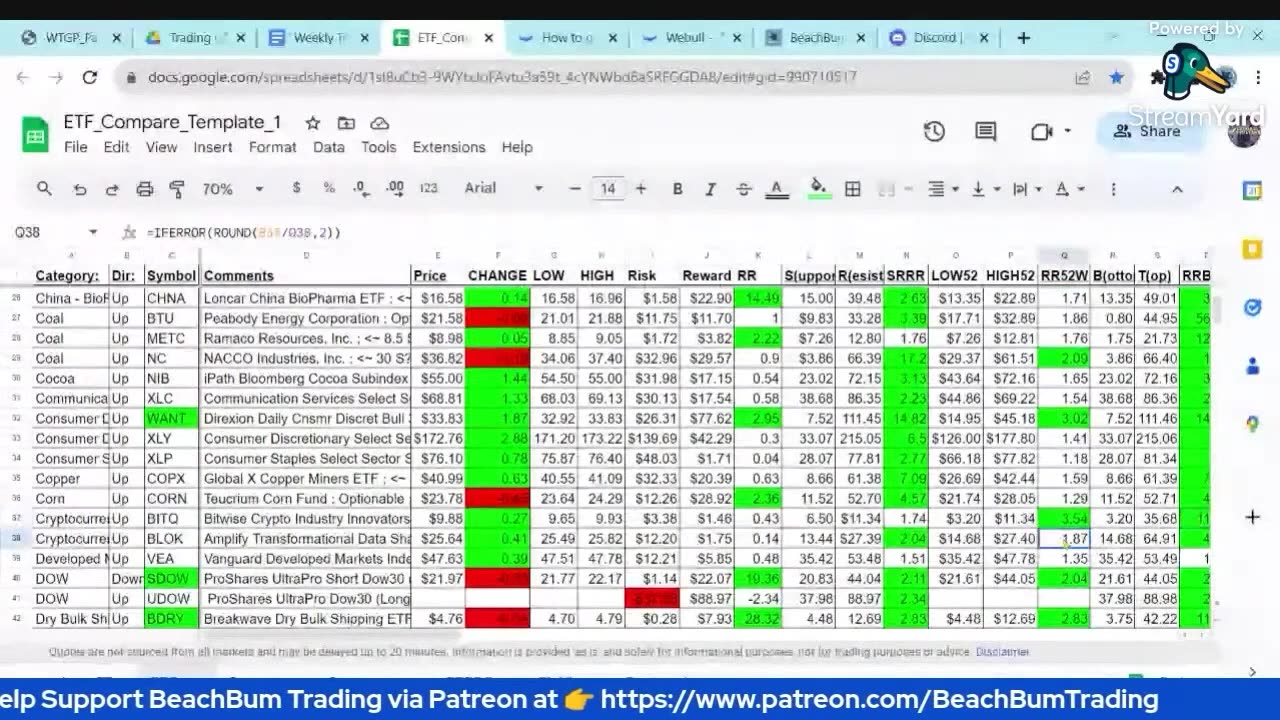This screenshot has width=1280, height=720.
Task: Select the WANT symbol cell
Action: click(171, 418)
